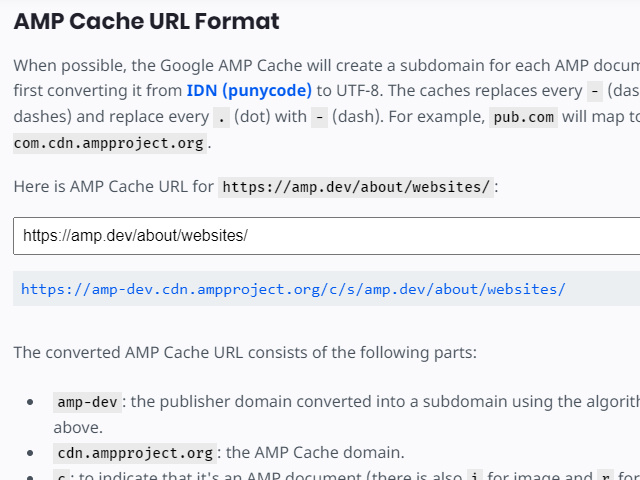The width and height of the screenshot is (640, 480).
Task: Click the i code for image
Action: pyautogui.click(x=475, y=476)
